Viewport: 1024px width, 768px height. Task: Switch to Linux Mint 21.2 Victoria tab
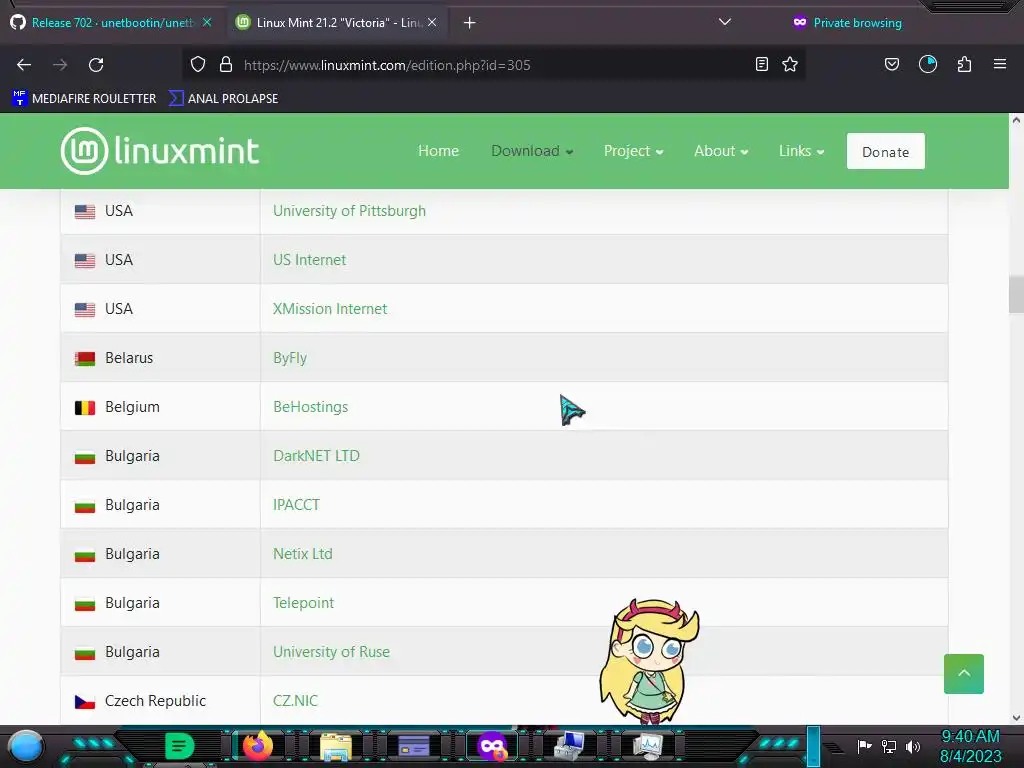pos(339,23)
